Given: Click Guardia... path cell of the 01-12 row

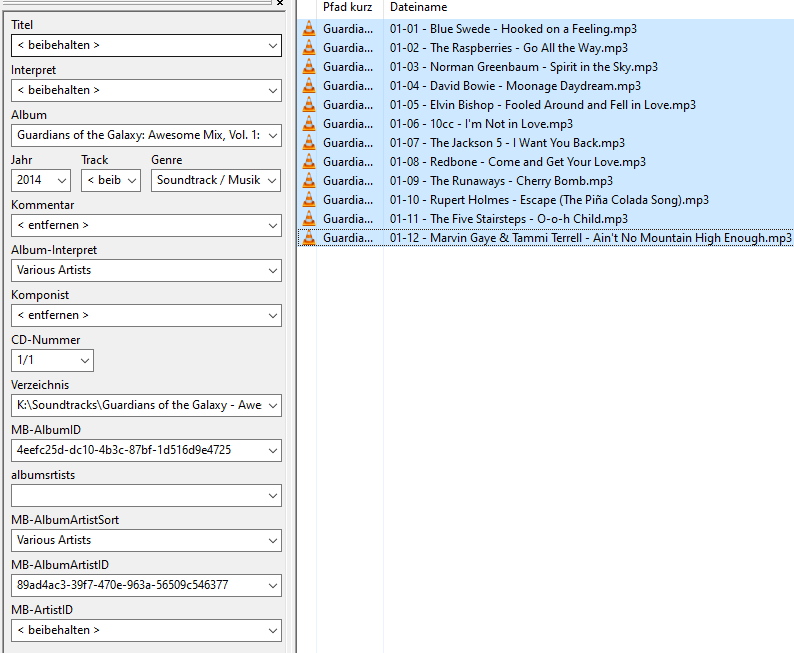Looking at the screenshot, I should pyautogui.click(x=348, y=238).
